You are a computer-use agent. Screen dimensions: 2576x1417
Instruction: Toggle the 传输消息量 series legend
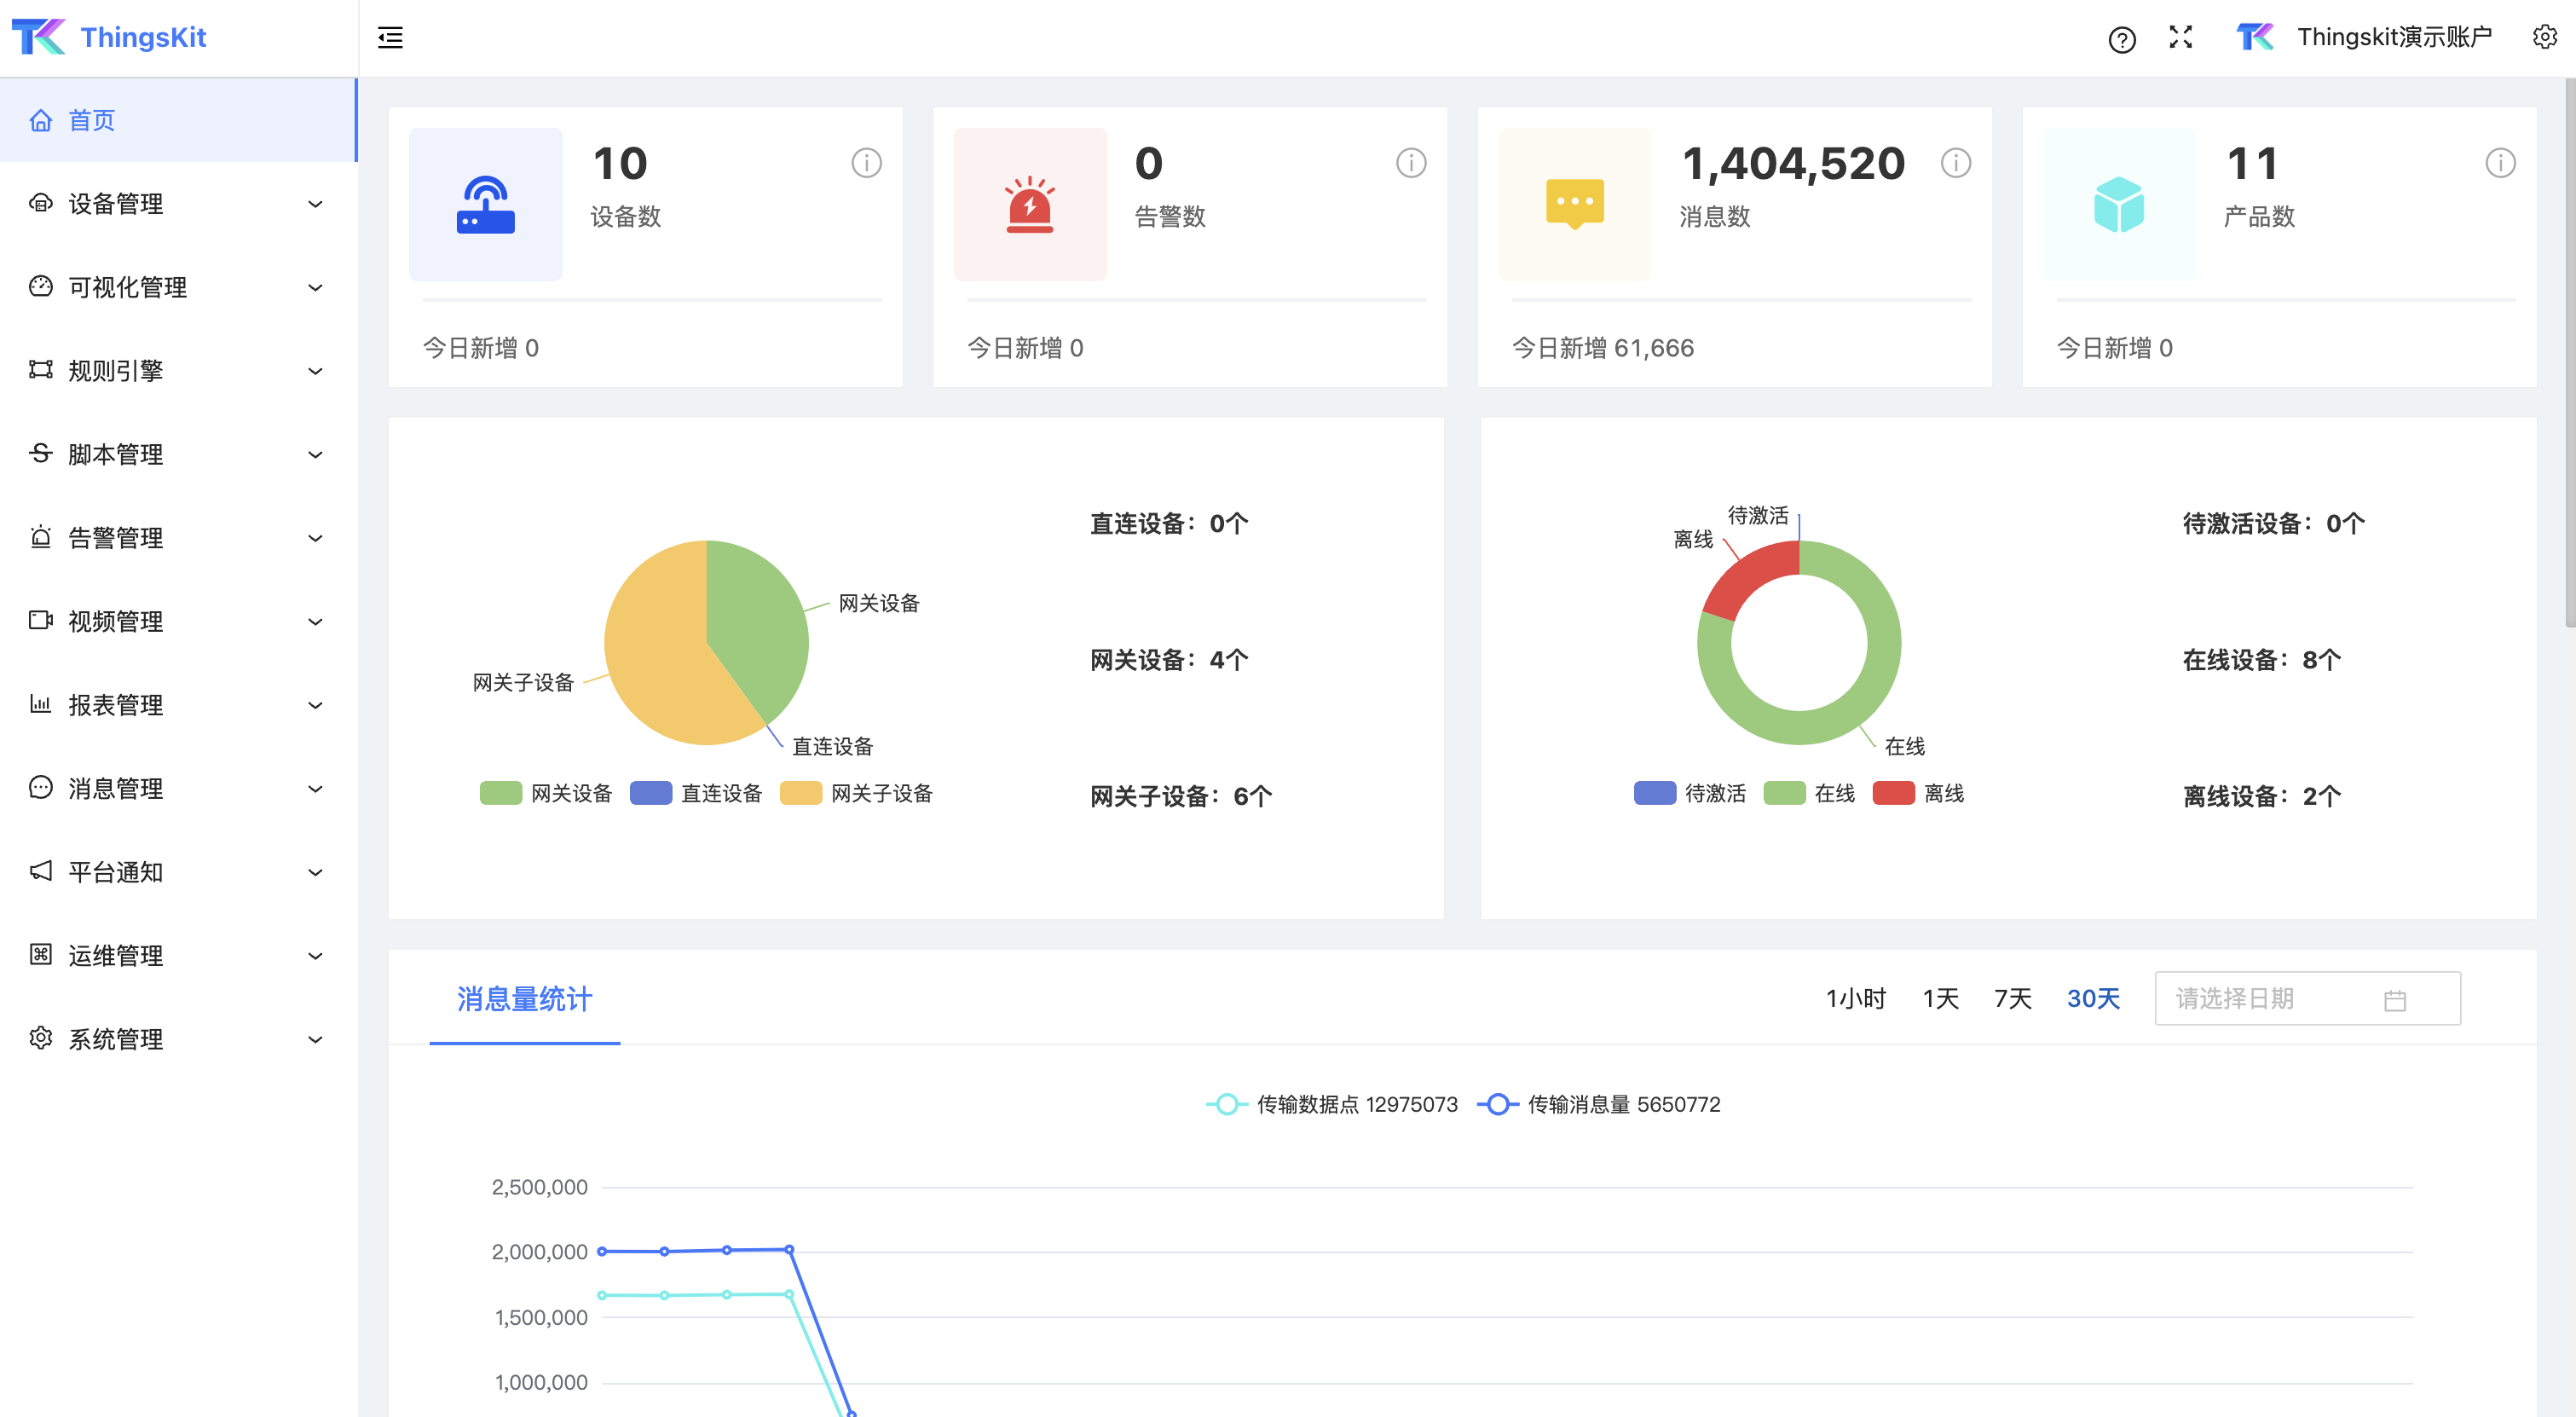[x=1599, y=1104]
